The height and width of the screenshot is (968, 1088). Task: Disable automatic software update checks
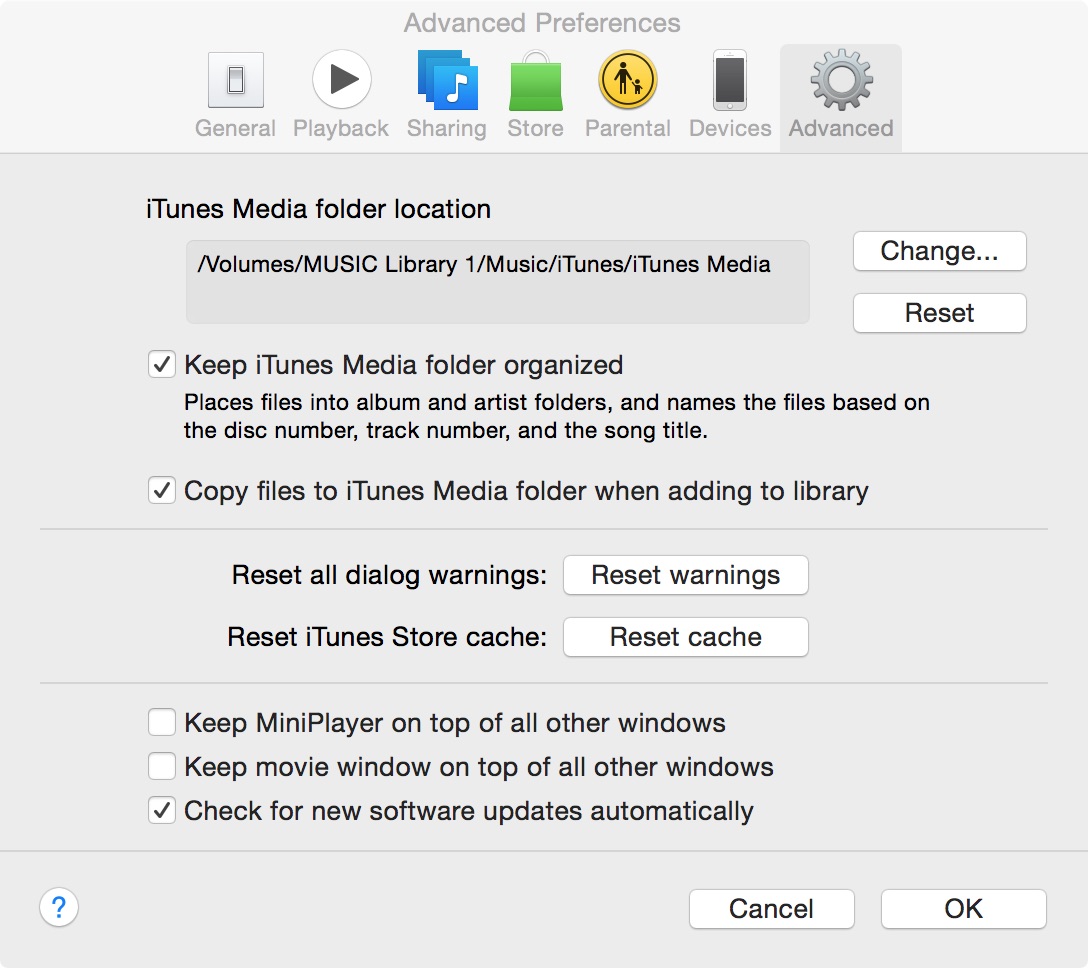[x=162, y=810]
